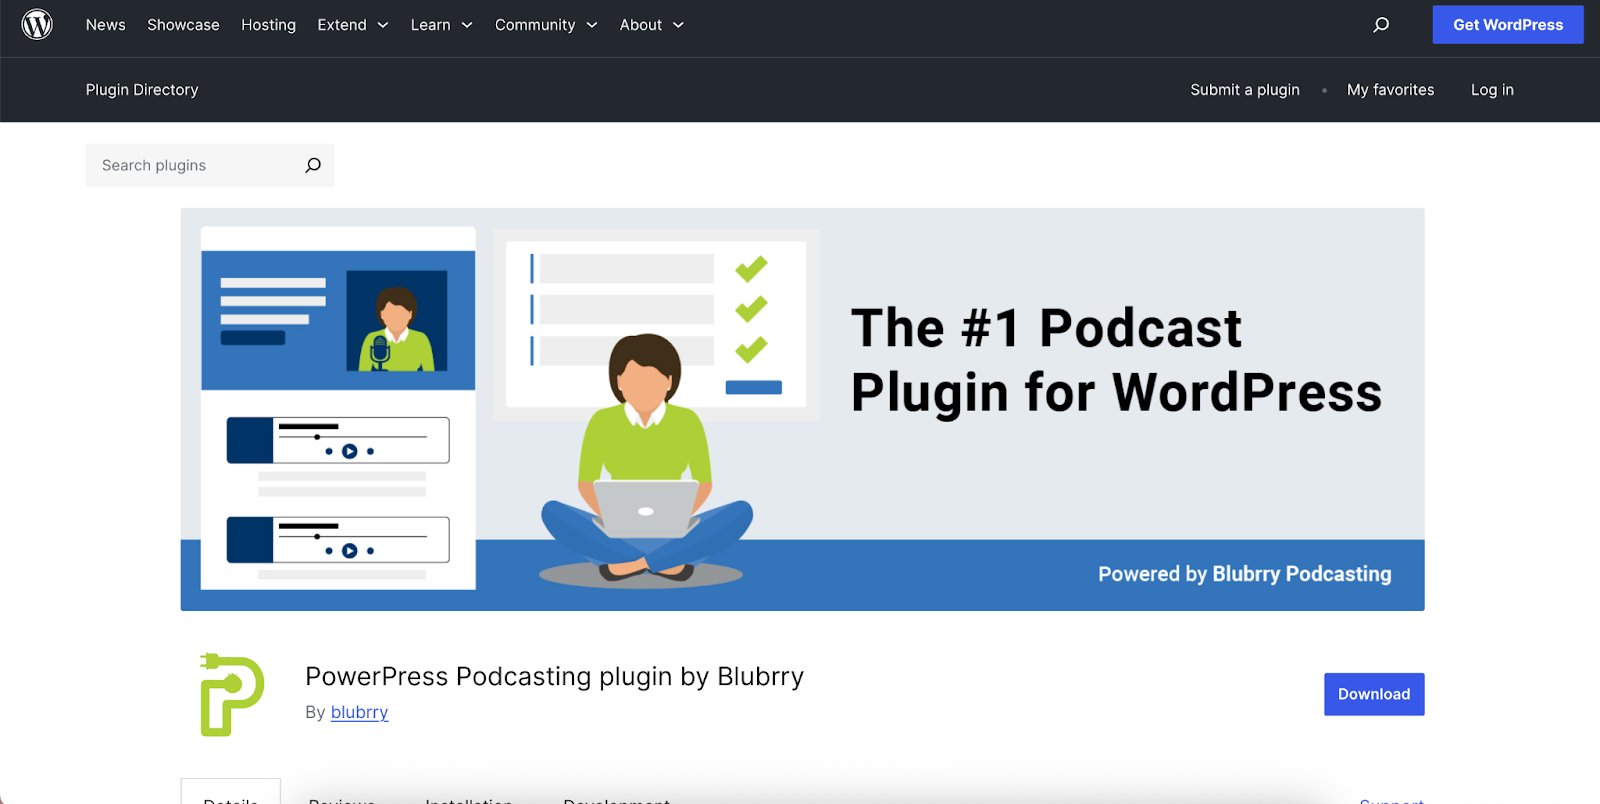
Task: Click the podcast plugin banner image
Action: click(802, 409)
